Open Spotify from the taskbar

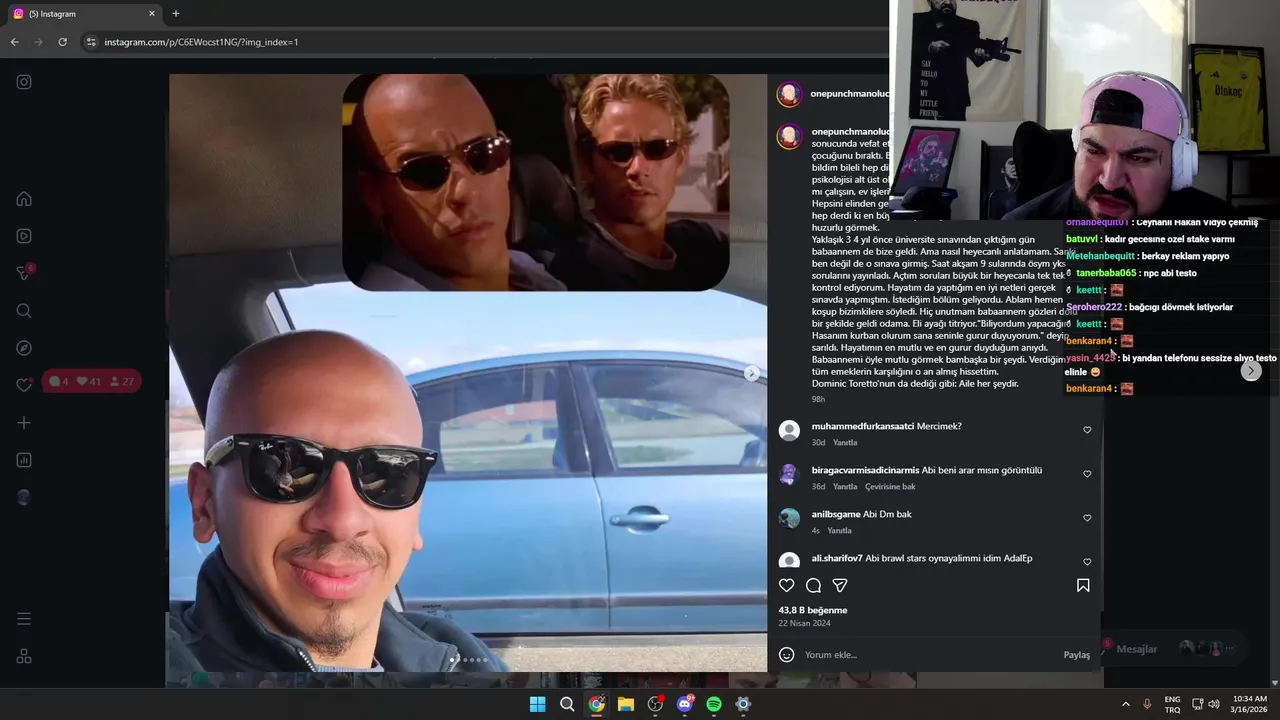(714, 704)
